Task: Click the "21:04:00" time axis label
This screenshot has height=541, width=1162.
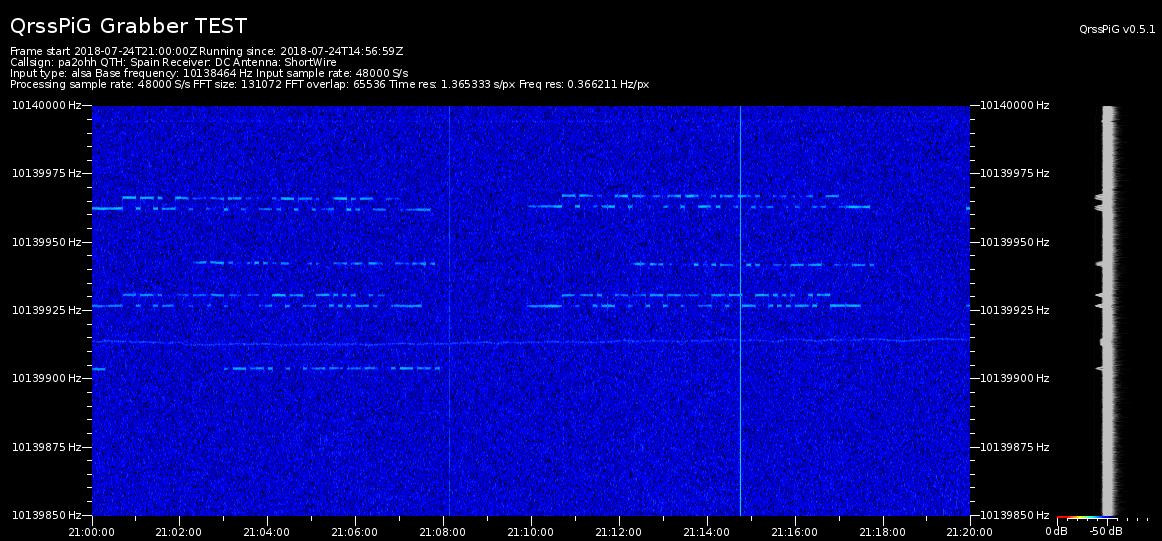Action: pos(268,532)
